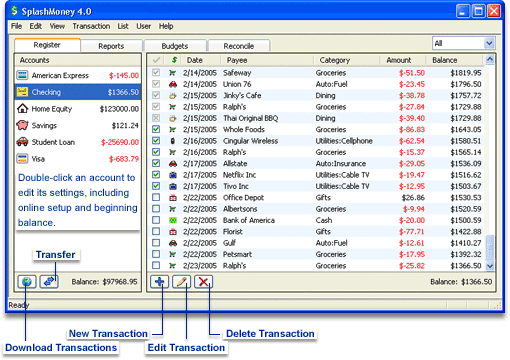Click the Transfer arrows button
Viewport: 510px width, 360px height.
point(49,282)
